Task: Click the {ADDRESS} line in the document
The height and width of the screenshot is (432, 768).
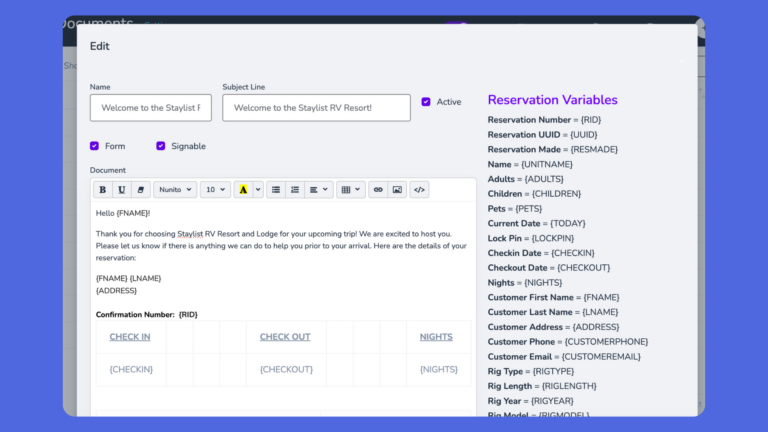Action: click(x=116, y=290)
